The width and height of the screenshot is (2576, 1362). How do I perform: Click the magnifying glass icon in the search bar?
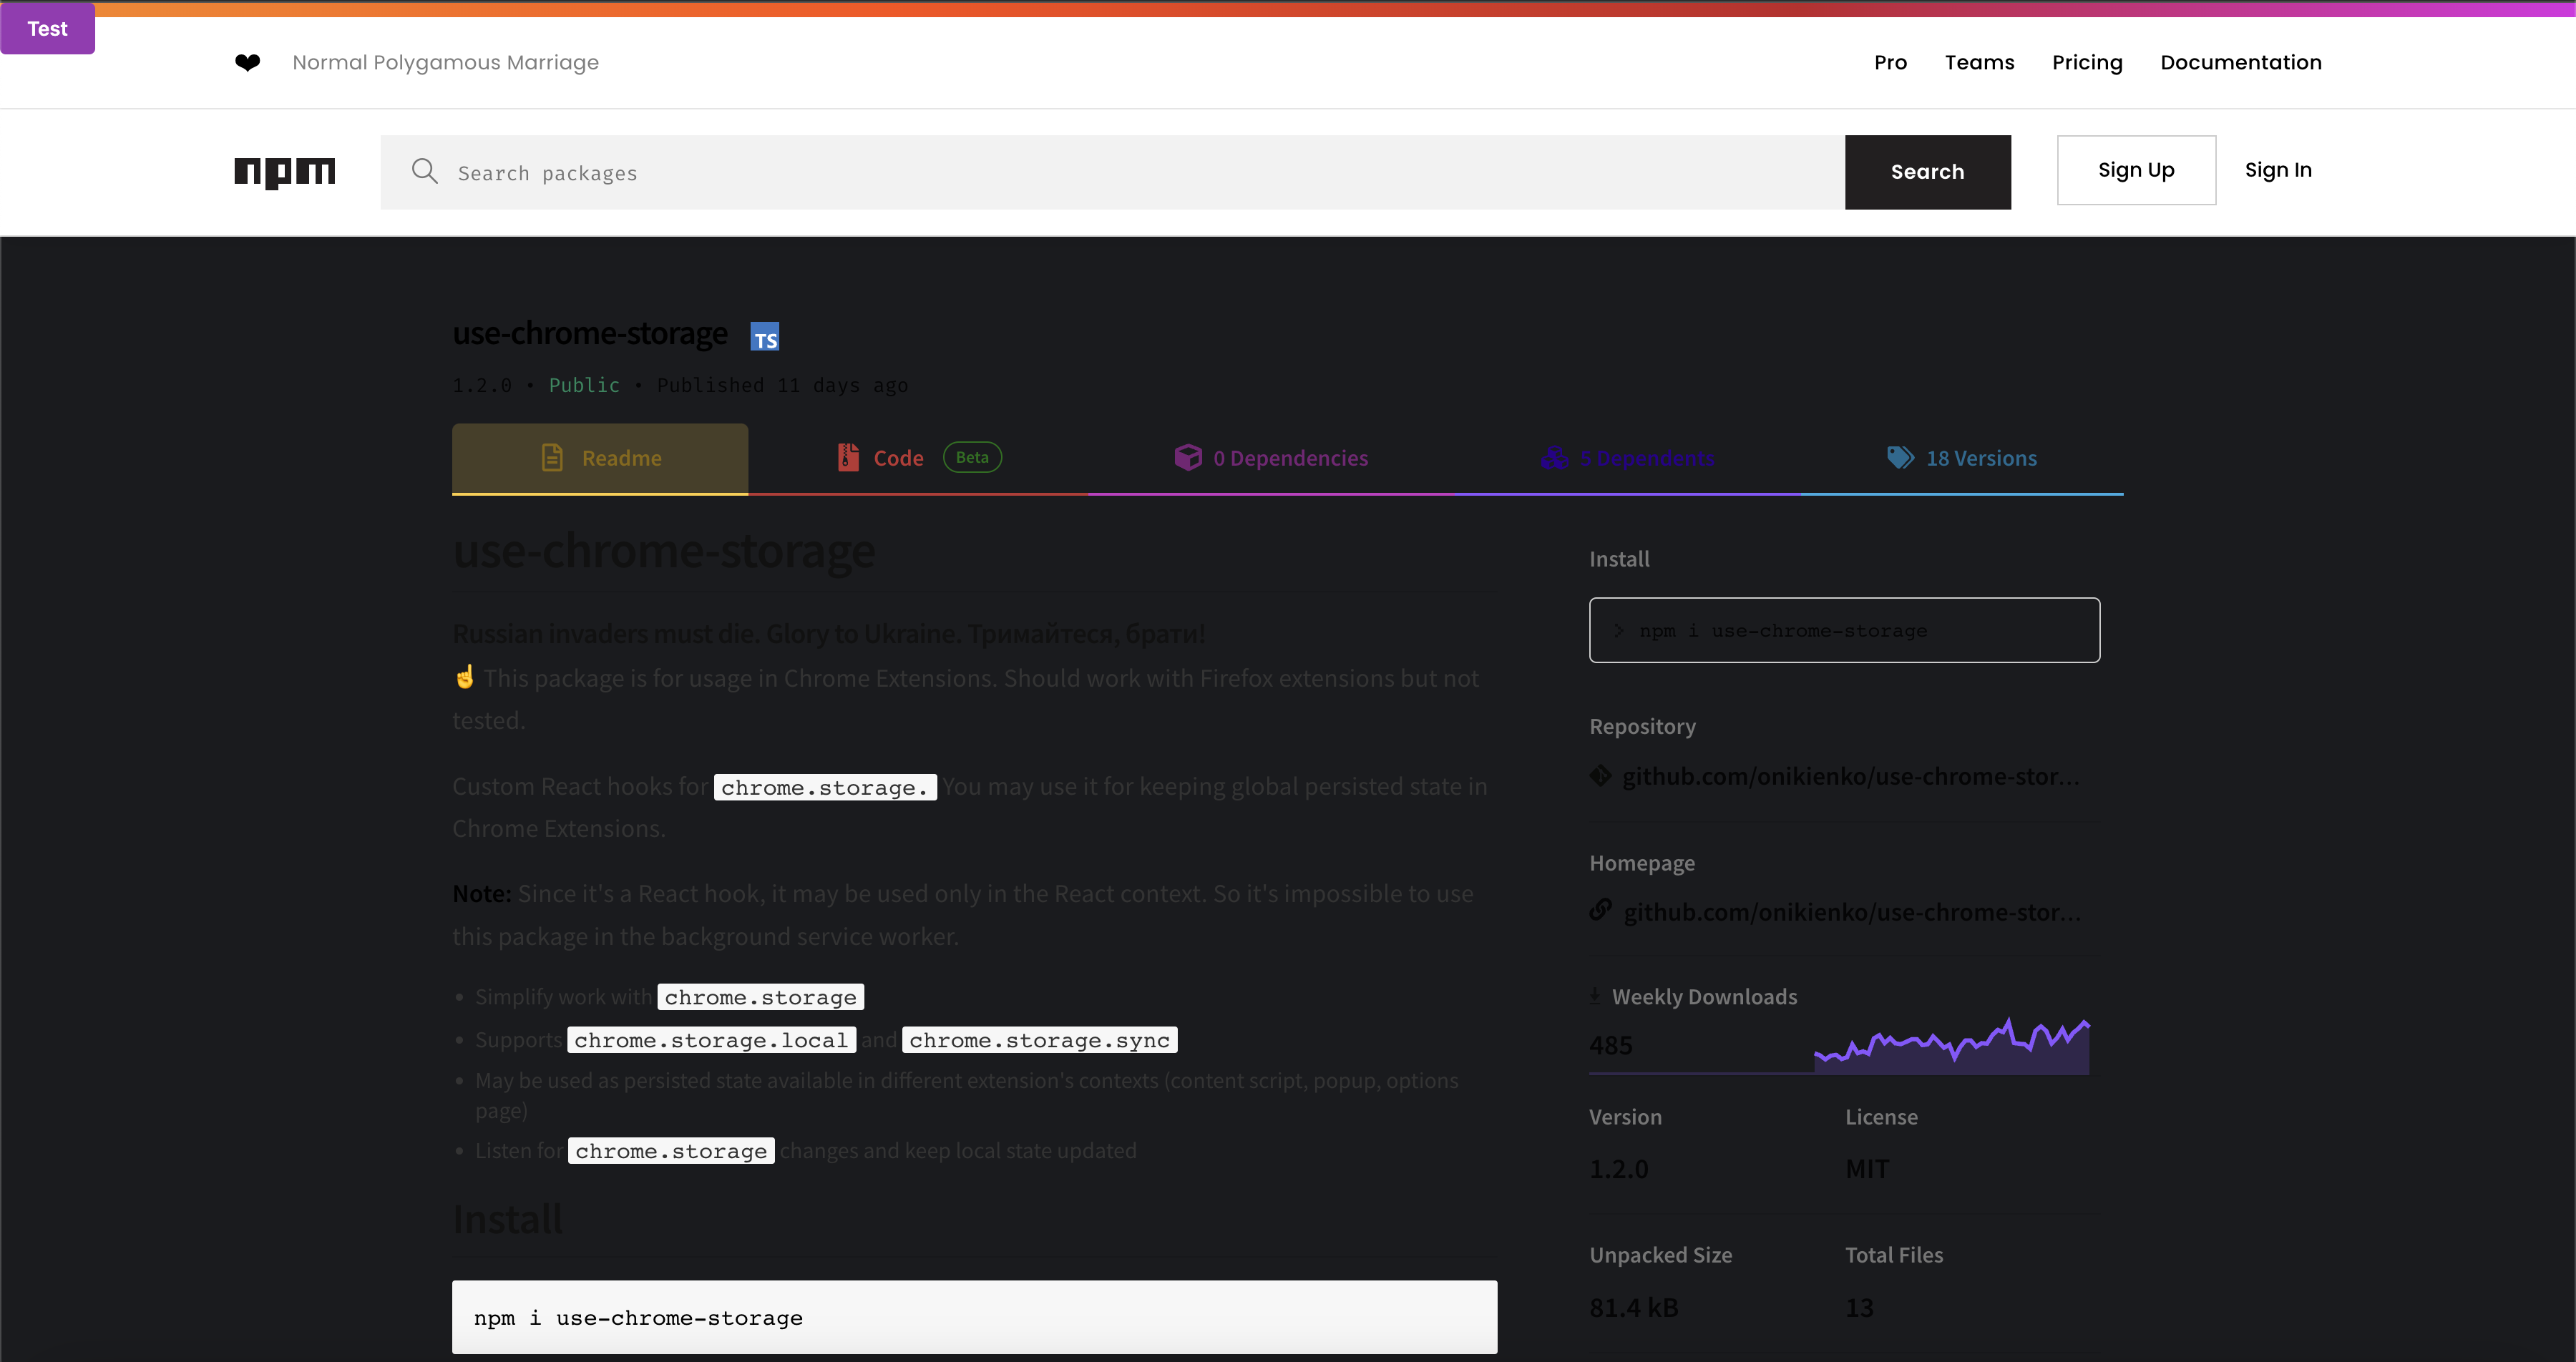[425, 171]
